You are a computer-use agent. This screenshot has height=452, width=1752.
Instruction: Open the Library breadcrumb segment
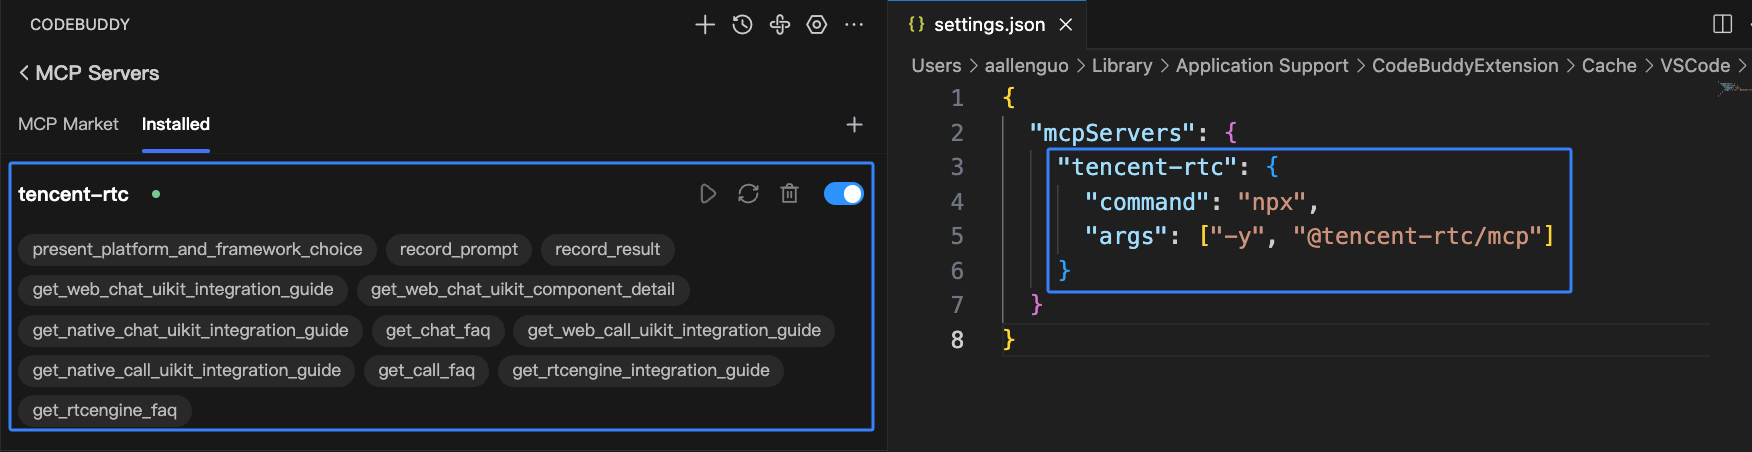tap(1122, 66)
